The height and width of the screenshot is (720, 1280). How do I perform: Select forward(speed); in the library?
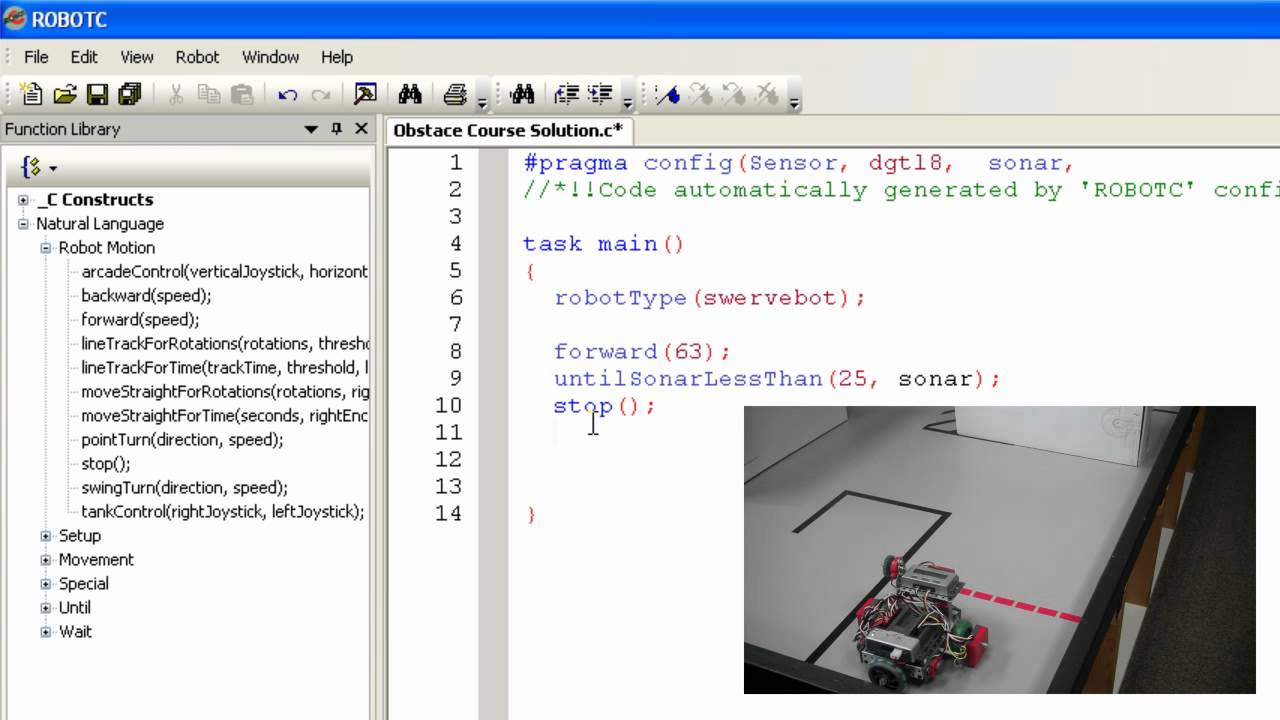click(x=140, y=320)
